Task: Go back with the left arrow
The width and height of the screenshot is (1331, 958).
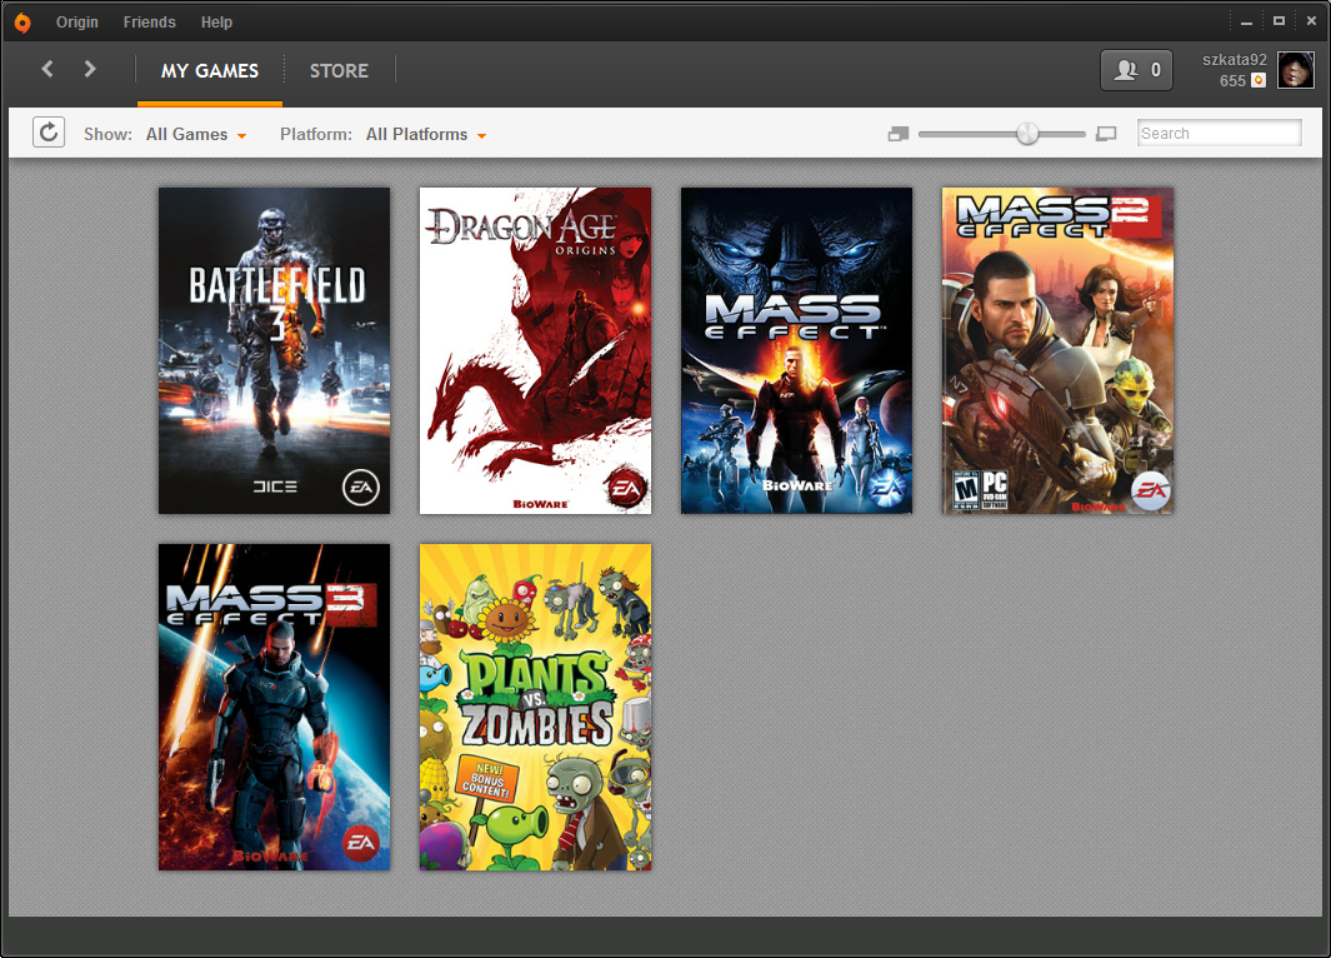Action: 47,69
